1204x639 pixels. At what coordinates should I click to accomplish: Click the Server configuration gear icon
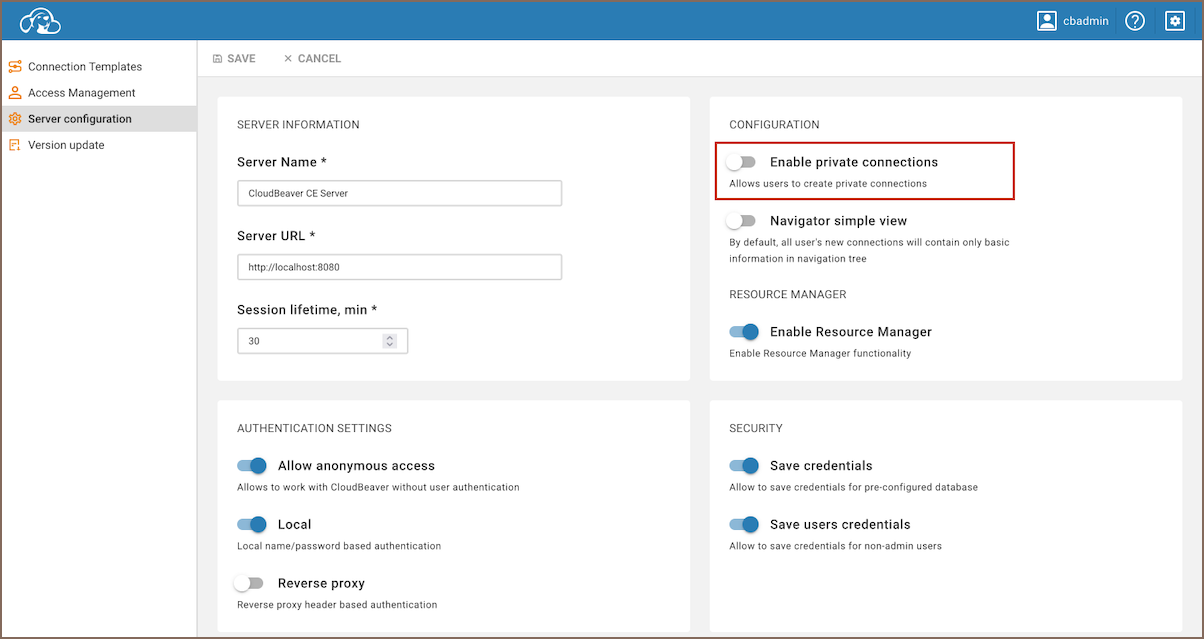(x=15, y=119)
